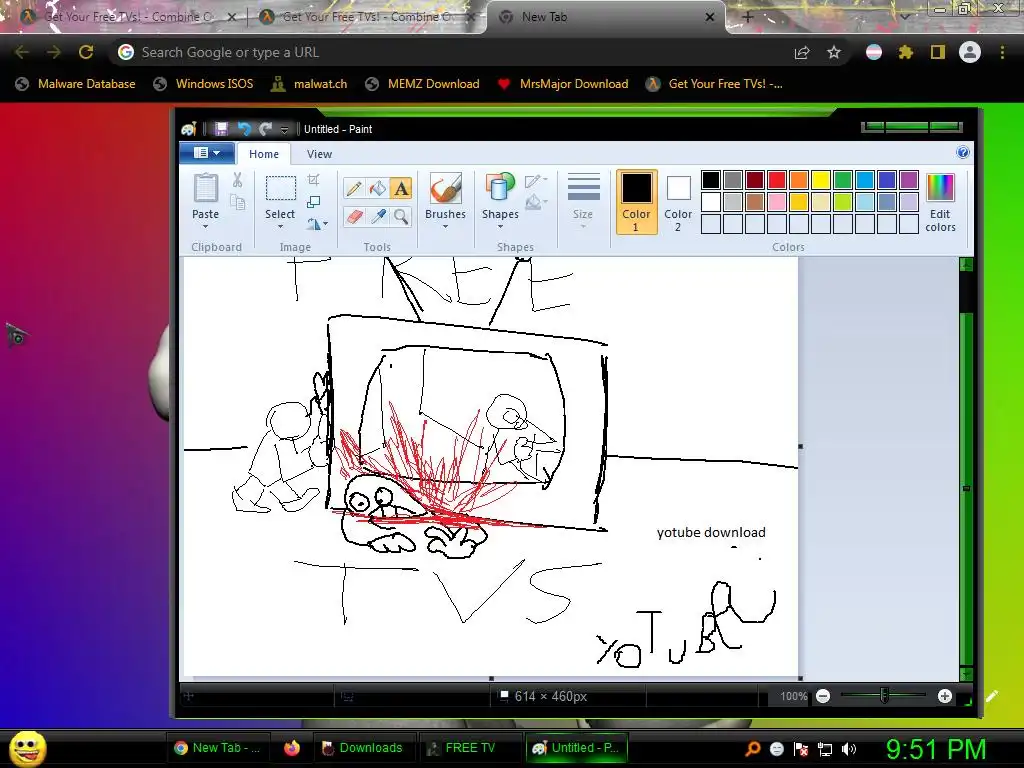The width and height of the screenshot is (1024, 768).
Task: Open the Windows ISOS bookmark
Action: pyautogui.click(x=203, y=84)
